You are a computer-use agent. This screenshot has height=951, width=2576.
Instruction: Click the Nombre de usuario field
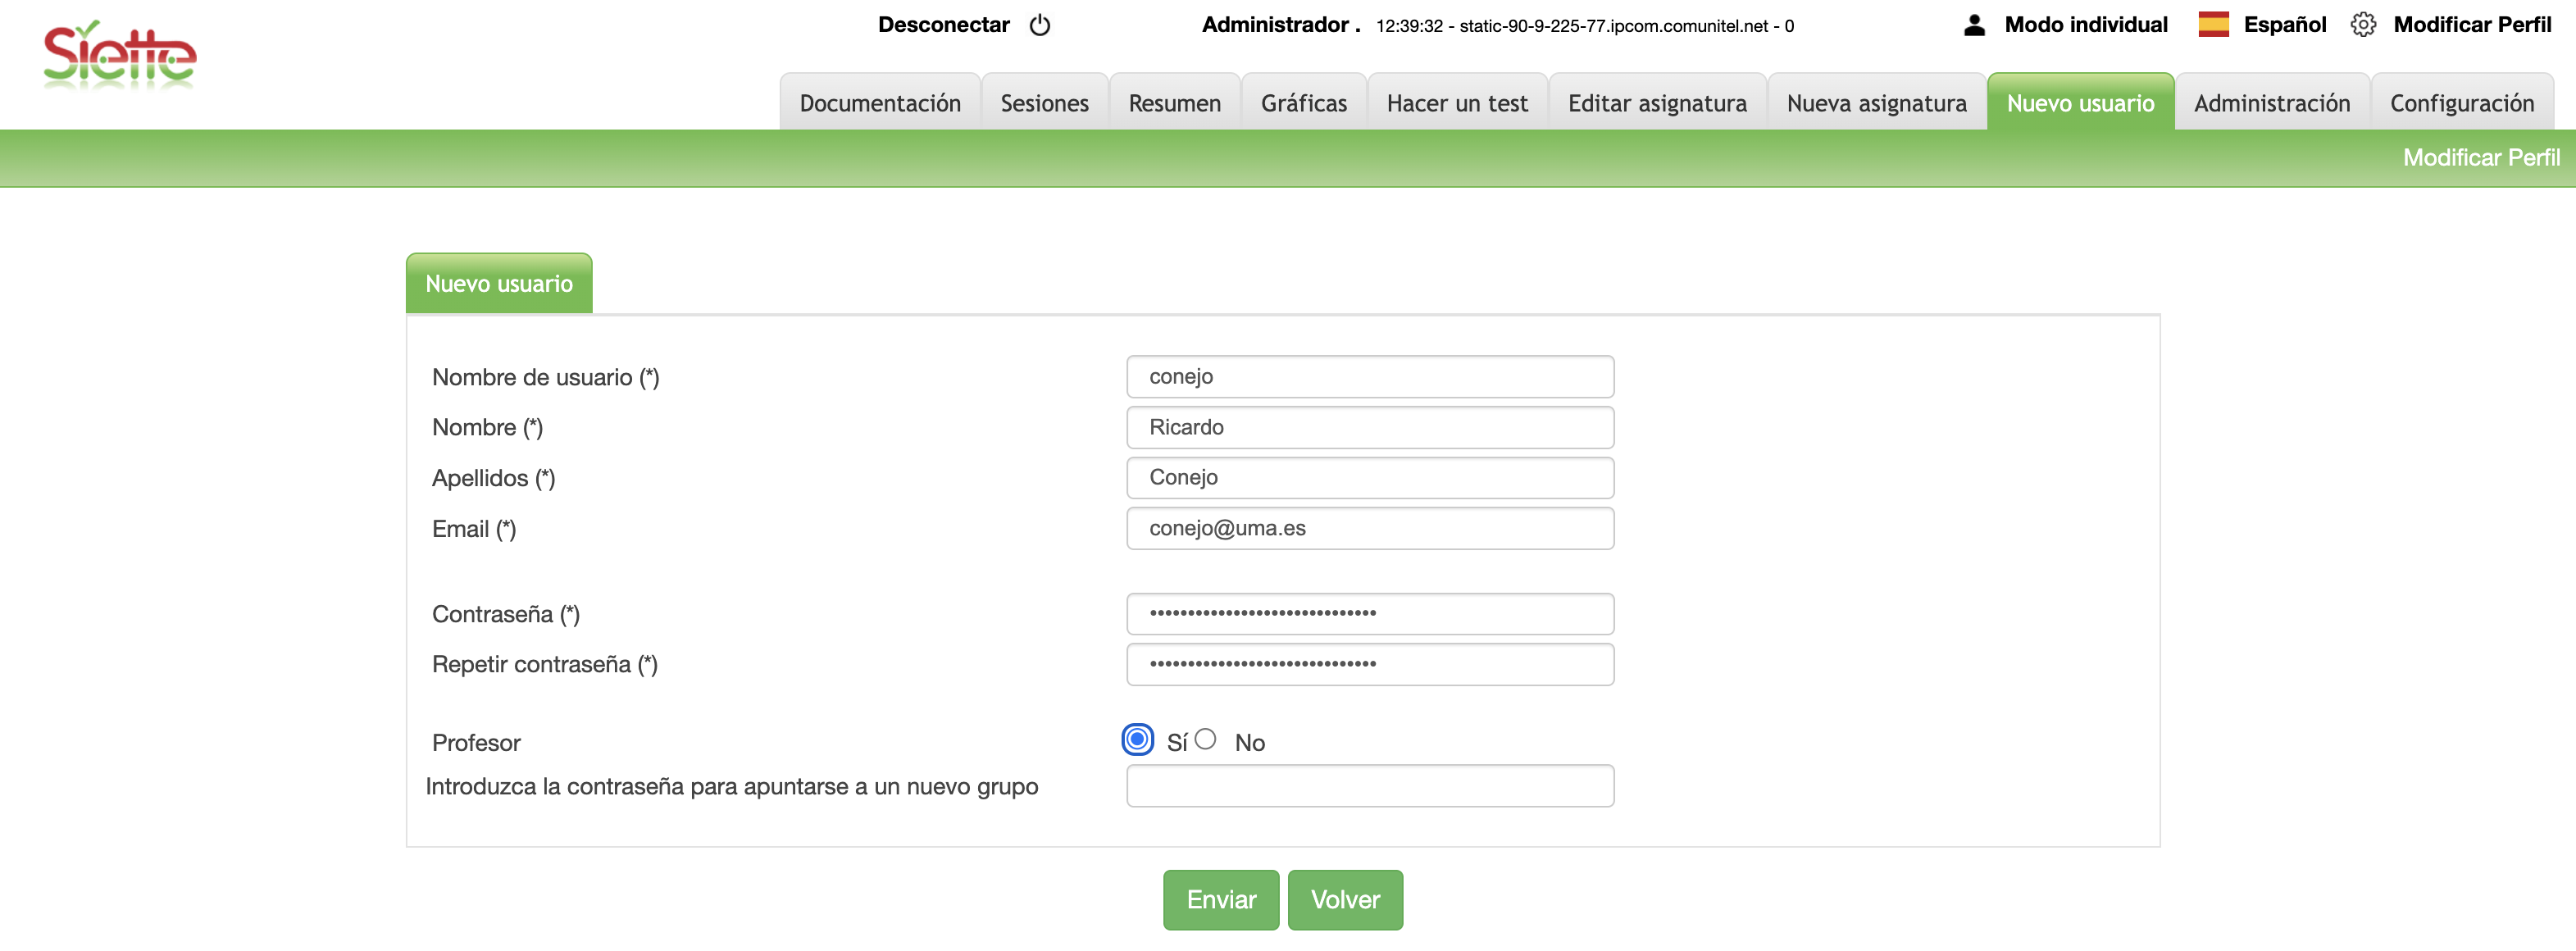(x=1369, y=377)
